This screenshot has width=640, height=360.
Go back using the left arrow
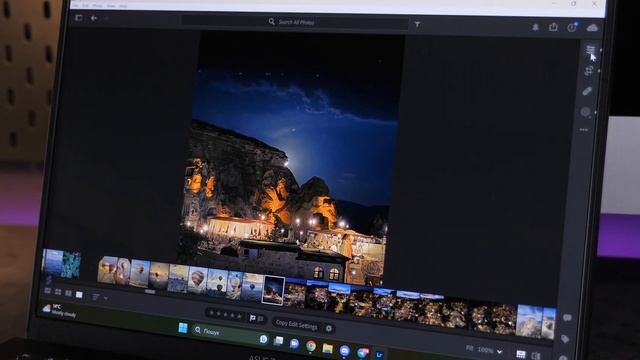coord(94,18)
